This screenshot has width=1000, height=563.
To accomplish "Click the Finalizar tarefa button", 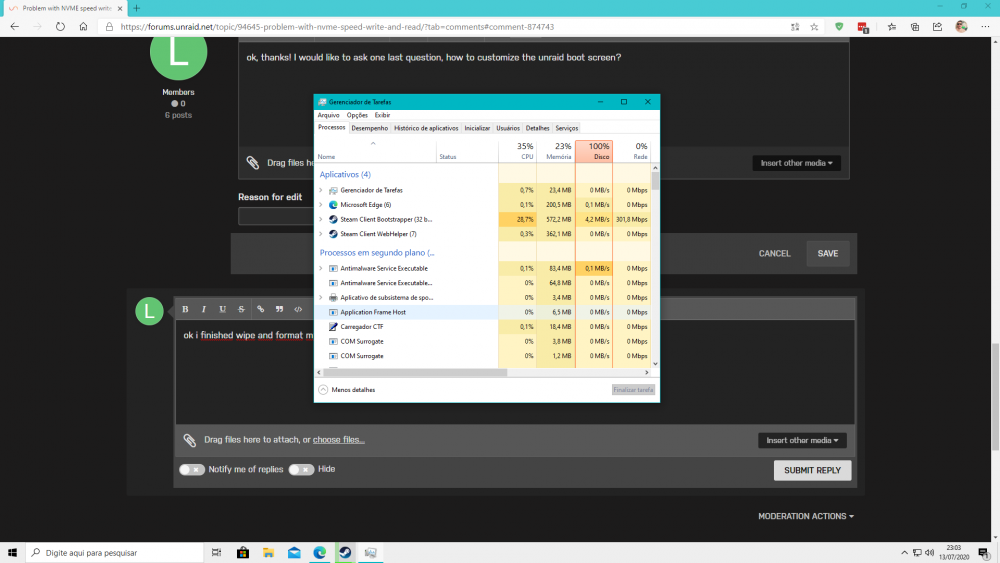I will [633, 390].
